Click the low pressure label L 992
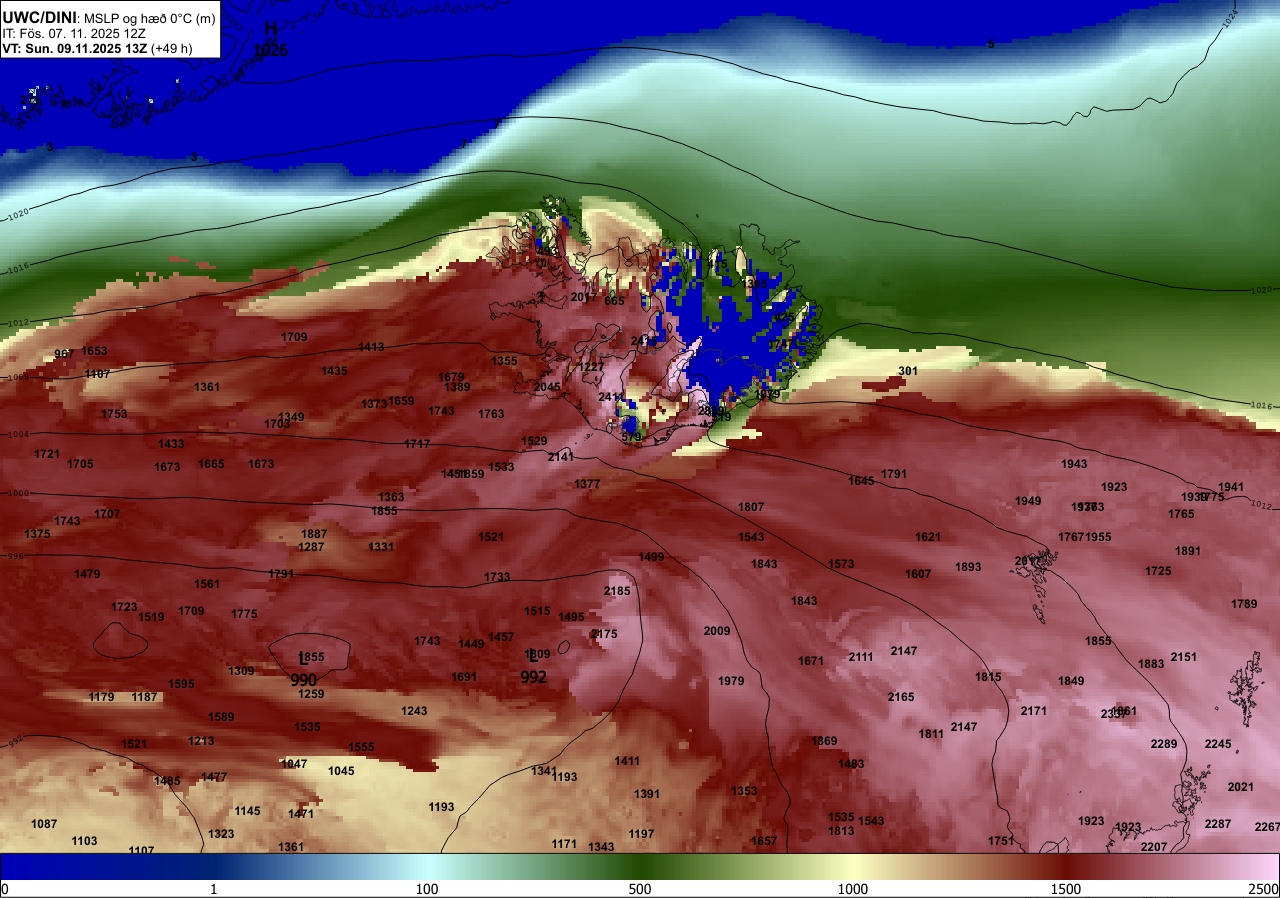Image resolution: width=1280 pixels, height=898 pixels. (534, 666)
